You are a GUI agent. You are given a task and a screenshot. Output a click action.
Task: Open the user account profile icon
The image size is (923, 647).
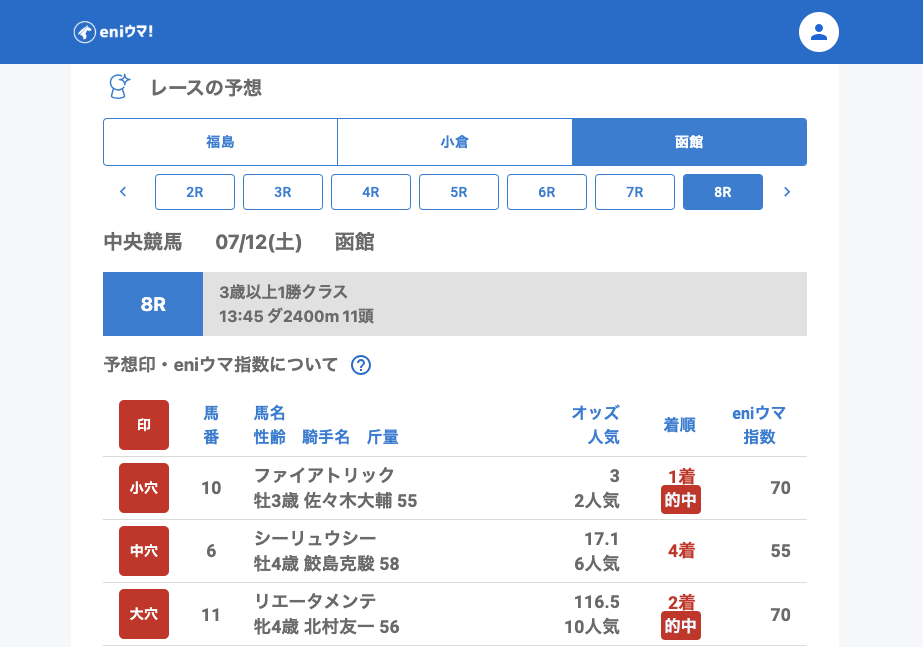818,32
